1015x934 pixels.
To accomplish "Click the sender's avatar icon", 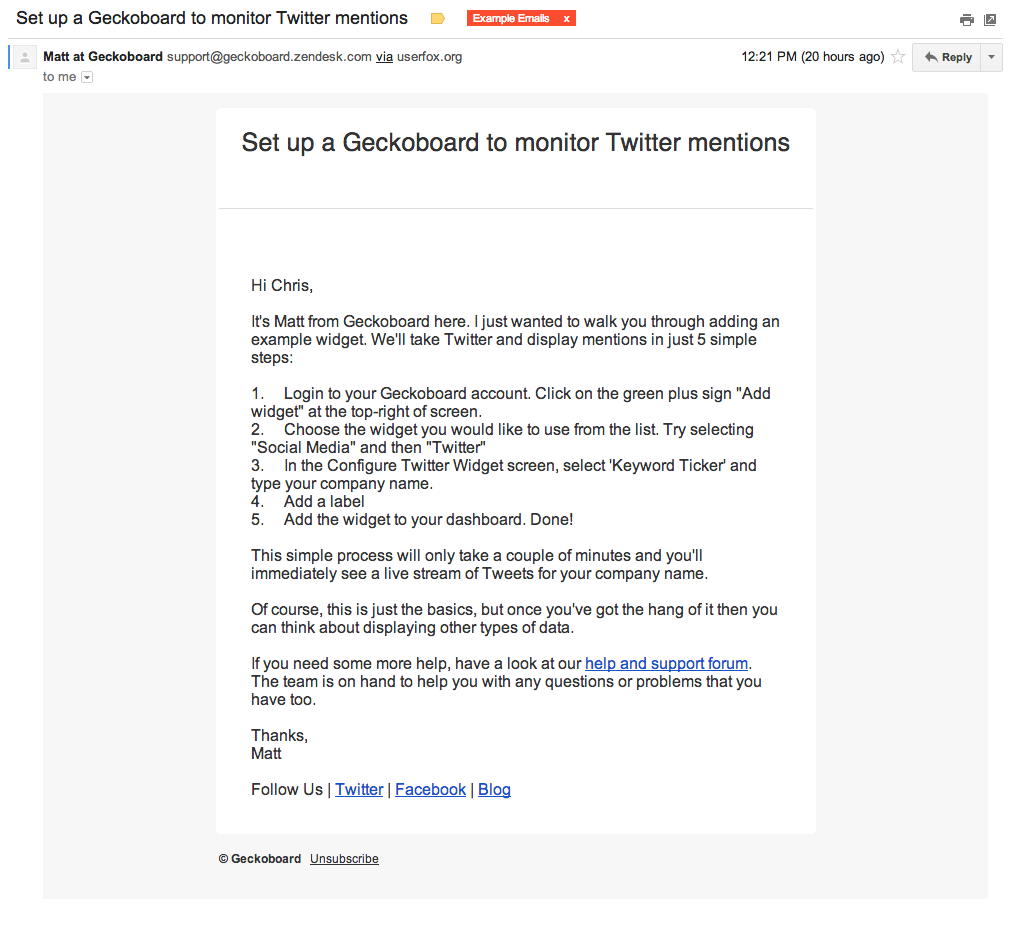I will [x=25, y=57].
